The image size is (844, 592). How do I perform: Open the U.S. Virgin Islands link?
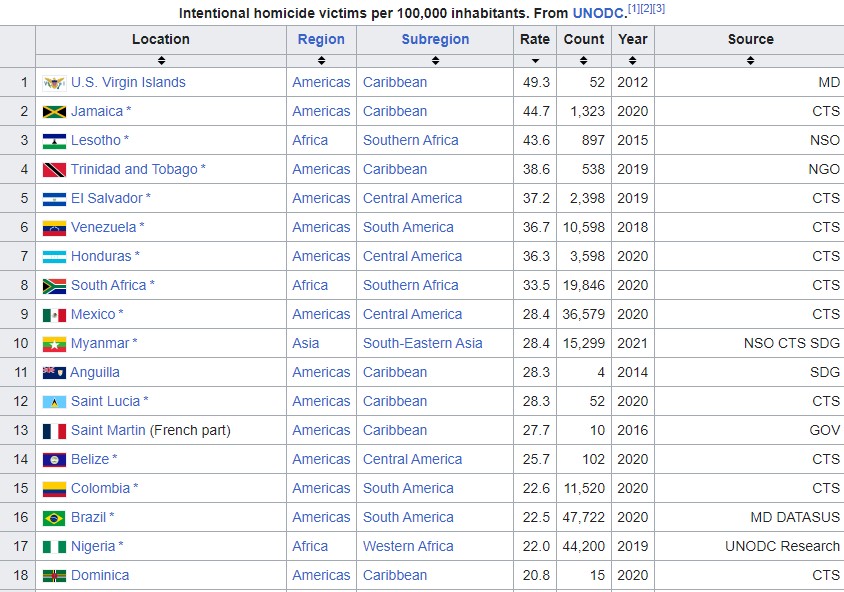[128, 82]
